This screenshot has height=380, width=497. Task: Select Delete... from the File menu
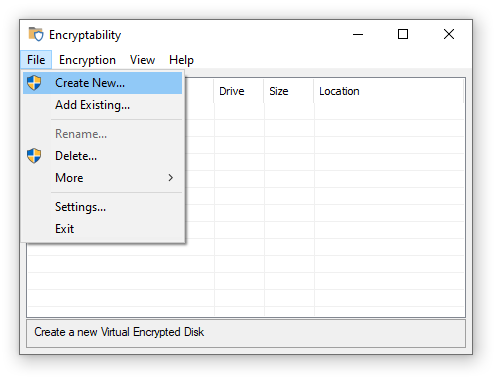(x=103, y=156)
